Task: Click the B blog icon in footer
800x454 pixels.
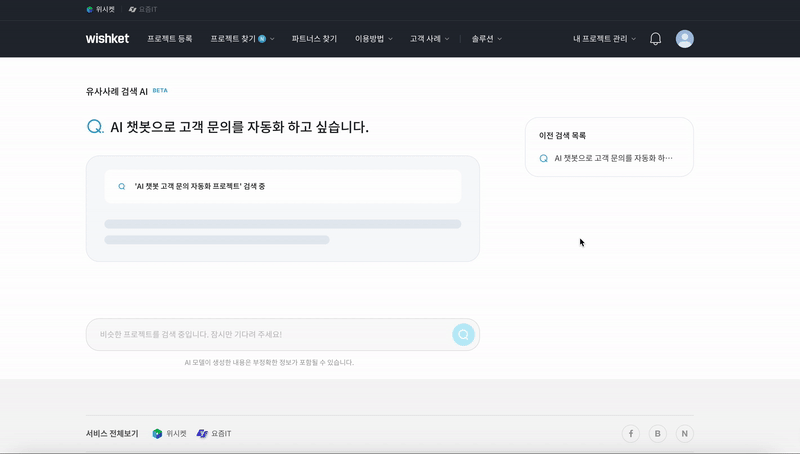Action: 658,433
